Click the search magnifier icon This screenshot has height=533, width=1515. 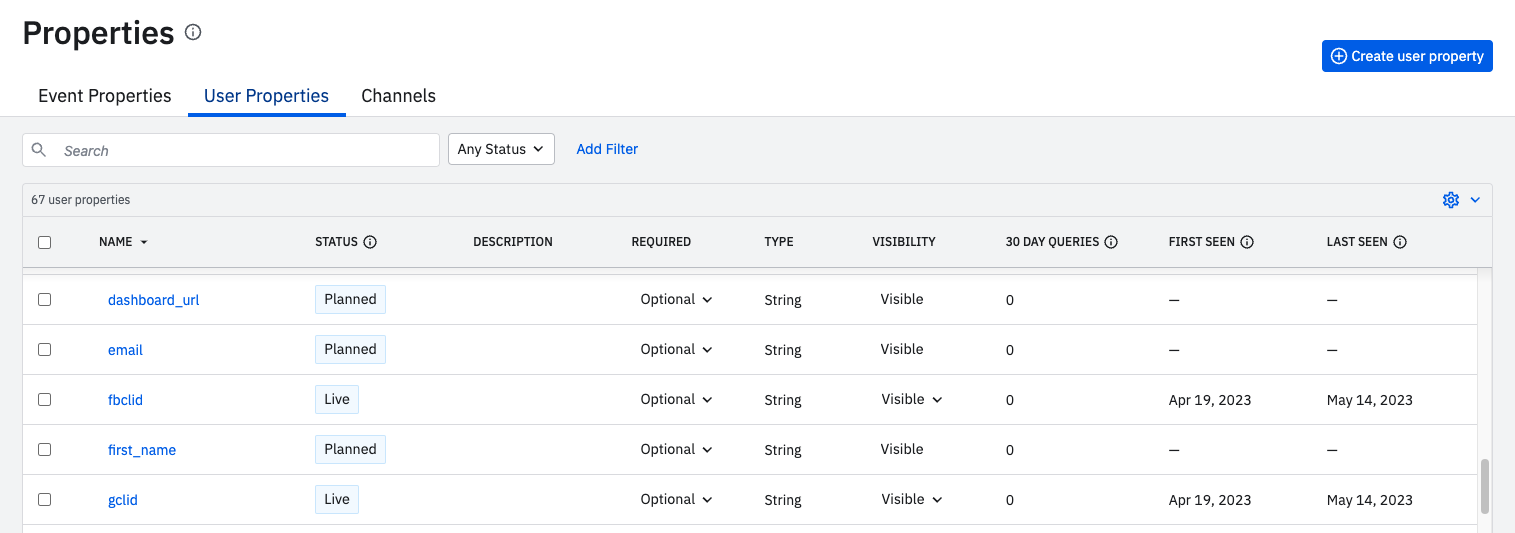(x=39, y=150)
